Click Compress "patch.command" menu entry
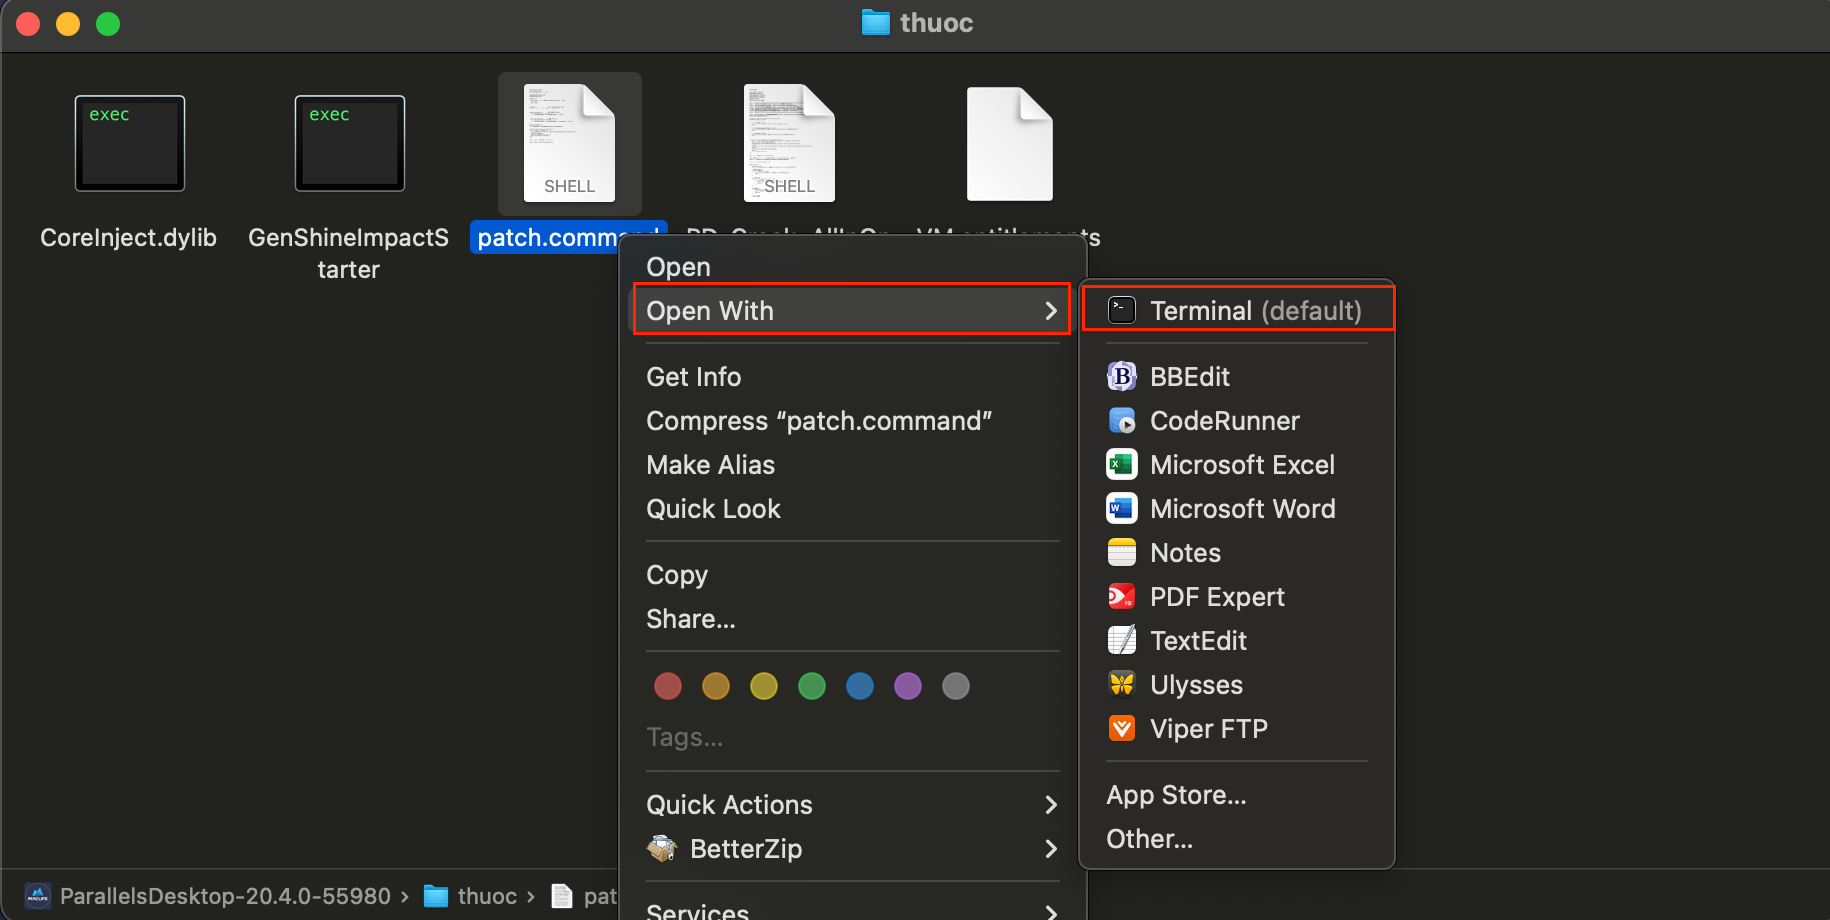The width and height of the screenshot is (1830, 920). 818,421
